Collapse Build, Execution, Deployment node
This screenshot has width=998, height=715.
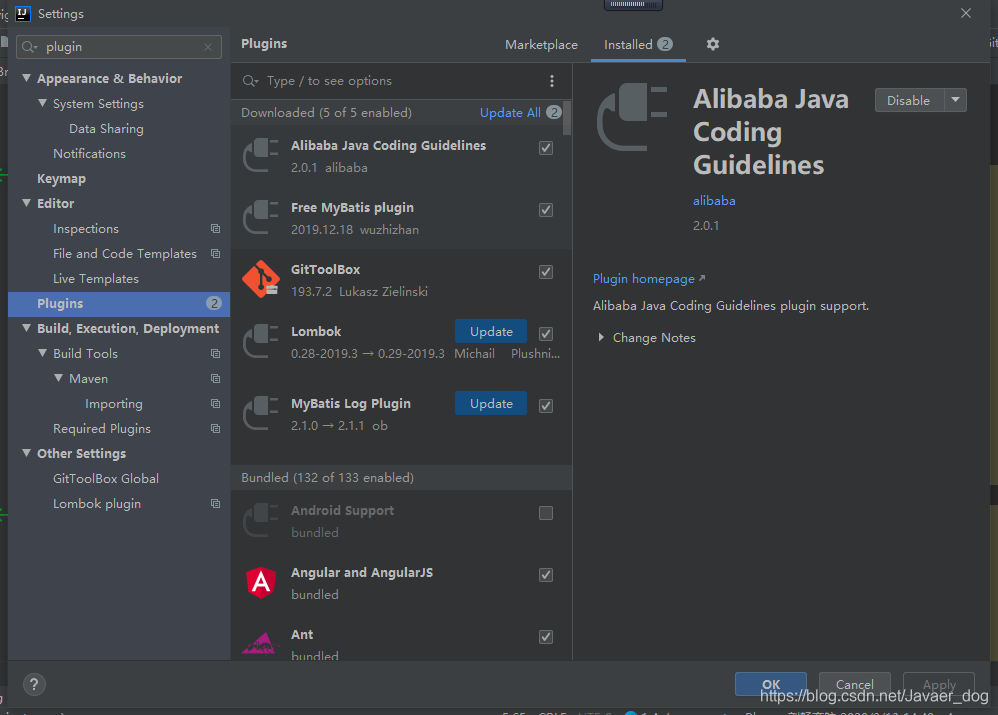(x=26, y=328)
